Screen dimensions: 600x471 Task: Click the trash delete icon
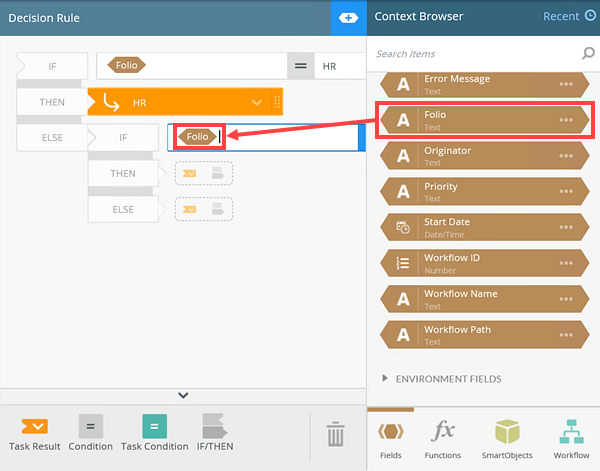336,434
